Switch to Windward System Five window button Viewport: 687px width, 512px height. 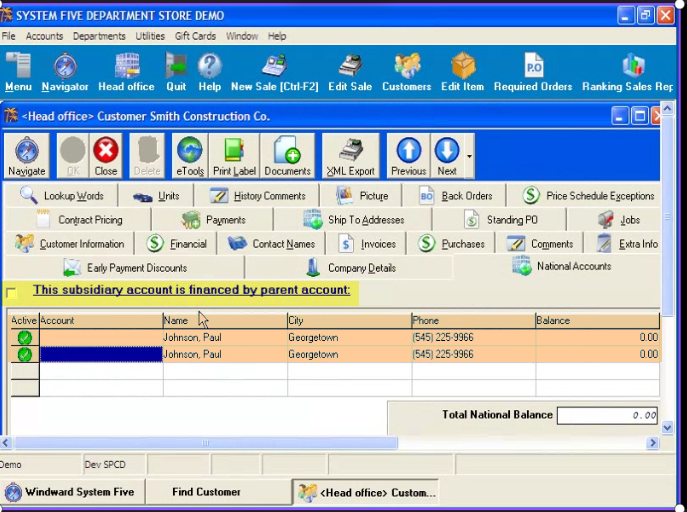72,492
